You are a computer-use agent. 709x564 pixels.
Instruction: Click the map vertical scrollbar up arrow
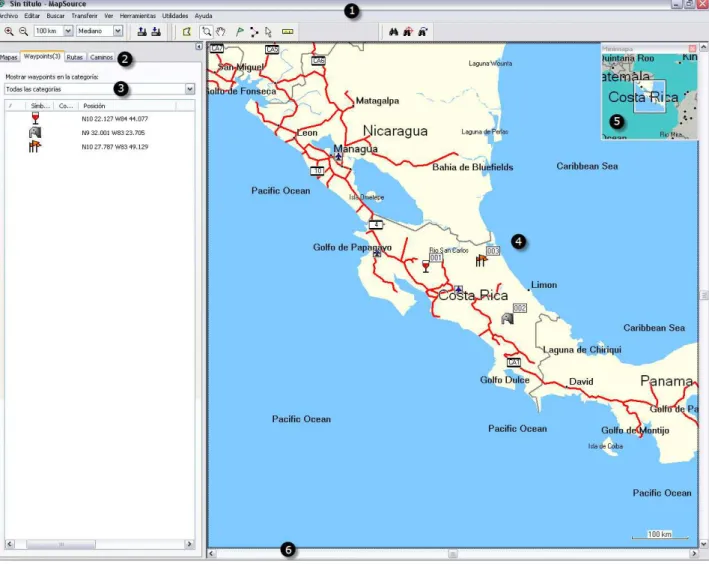pos(704,47)
